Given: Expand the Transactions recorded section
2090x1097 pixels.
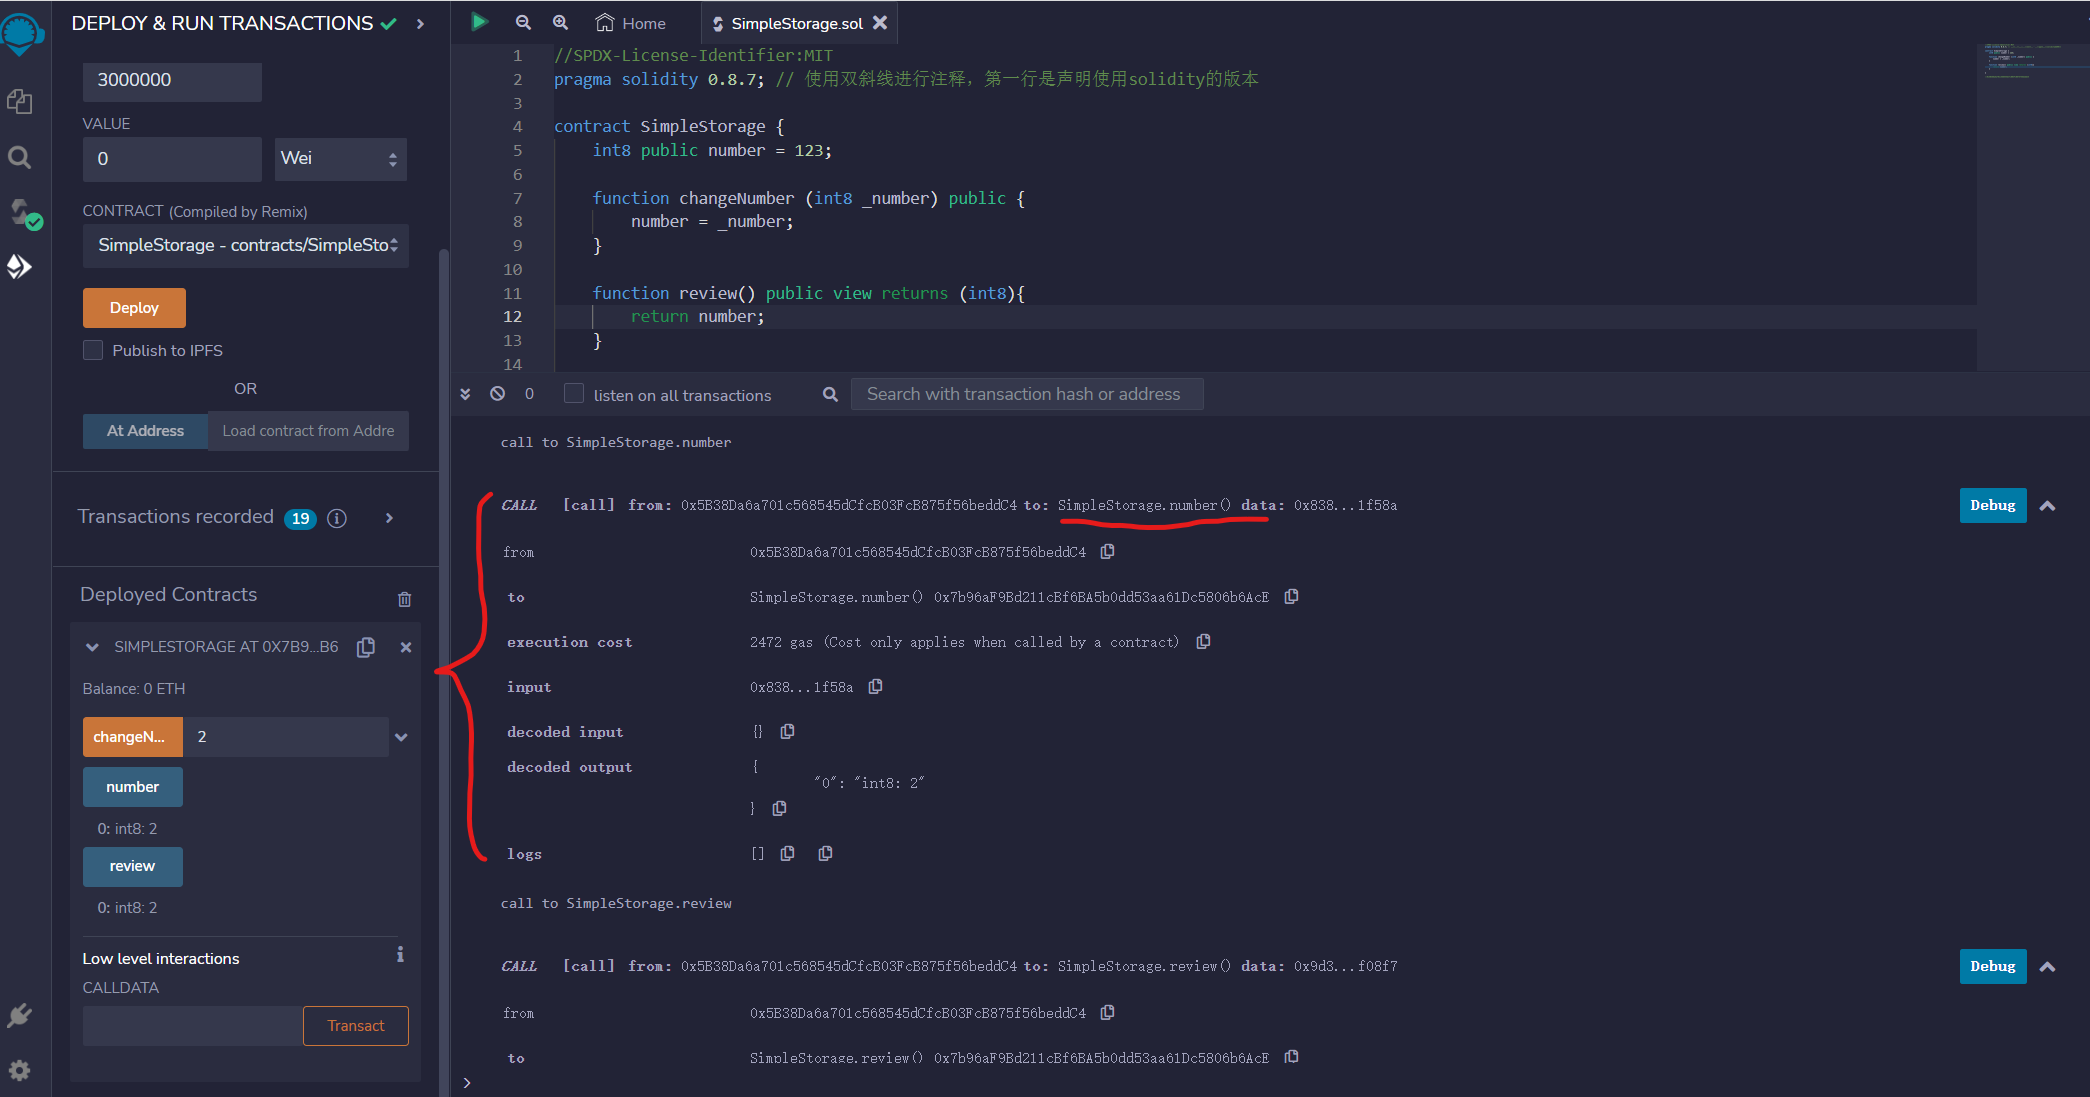Looking at the screenshot, I should pyautogui.click(x=389, y=518).
